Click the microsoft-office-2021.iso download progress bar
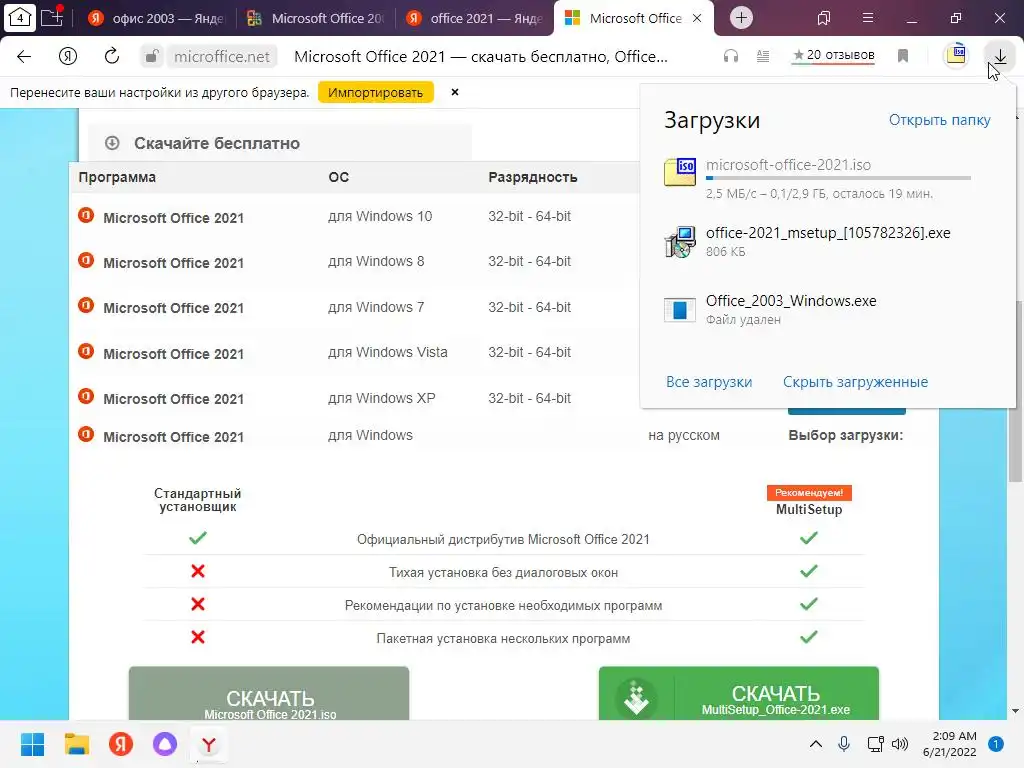The width and height of the screenshot is (1024, 768). (838, 178)
